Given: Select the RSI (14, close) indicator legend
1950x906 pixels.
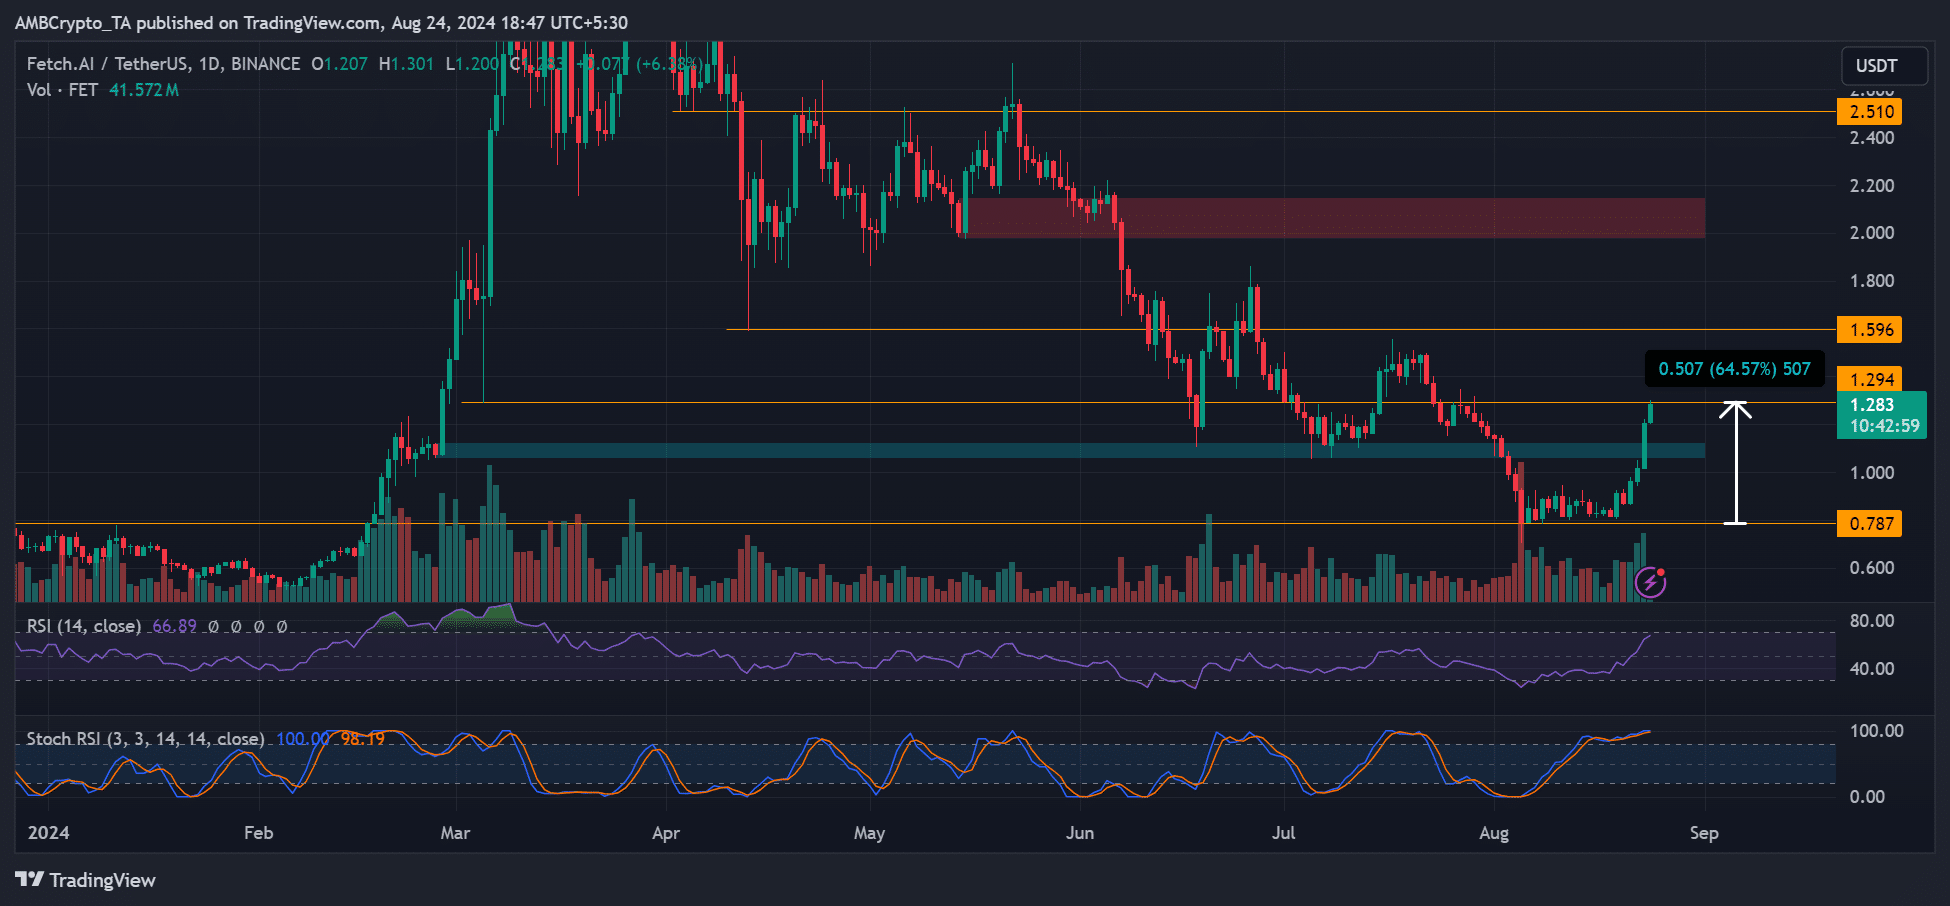Looking at the screenshot, I should (83, 626).
